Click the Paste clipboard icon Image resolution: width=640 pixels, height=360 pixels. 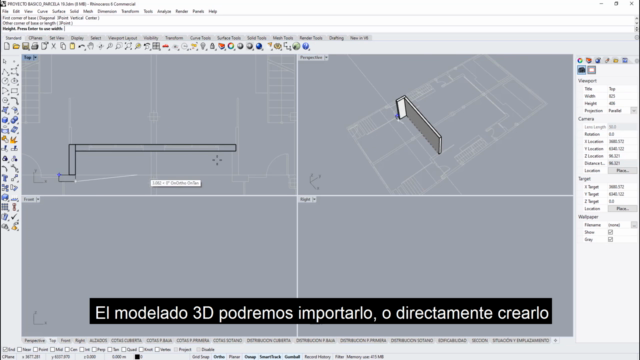click(72, 47)
